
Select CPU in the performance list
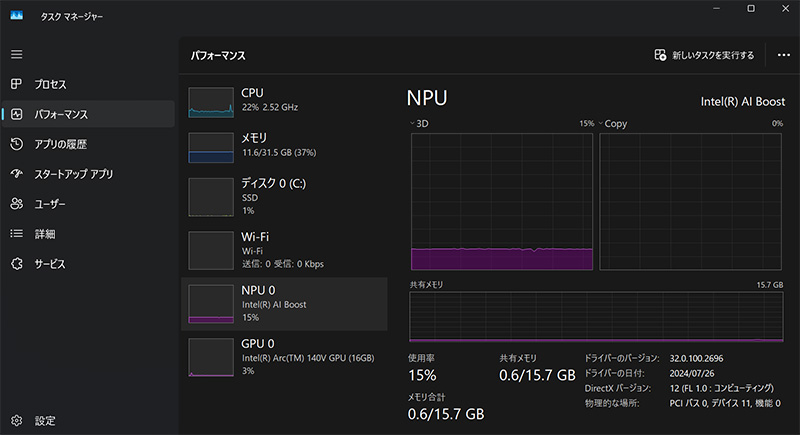tap(284, 101)
